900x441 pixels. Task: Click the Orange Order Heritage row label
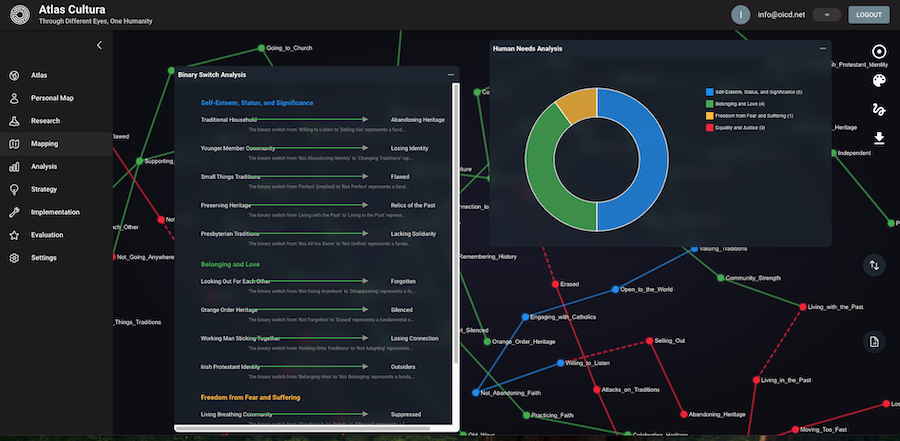point(229,310)
